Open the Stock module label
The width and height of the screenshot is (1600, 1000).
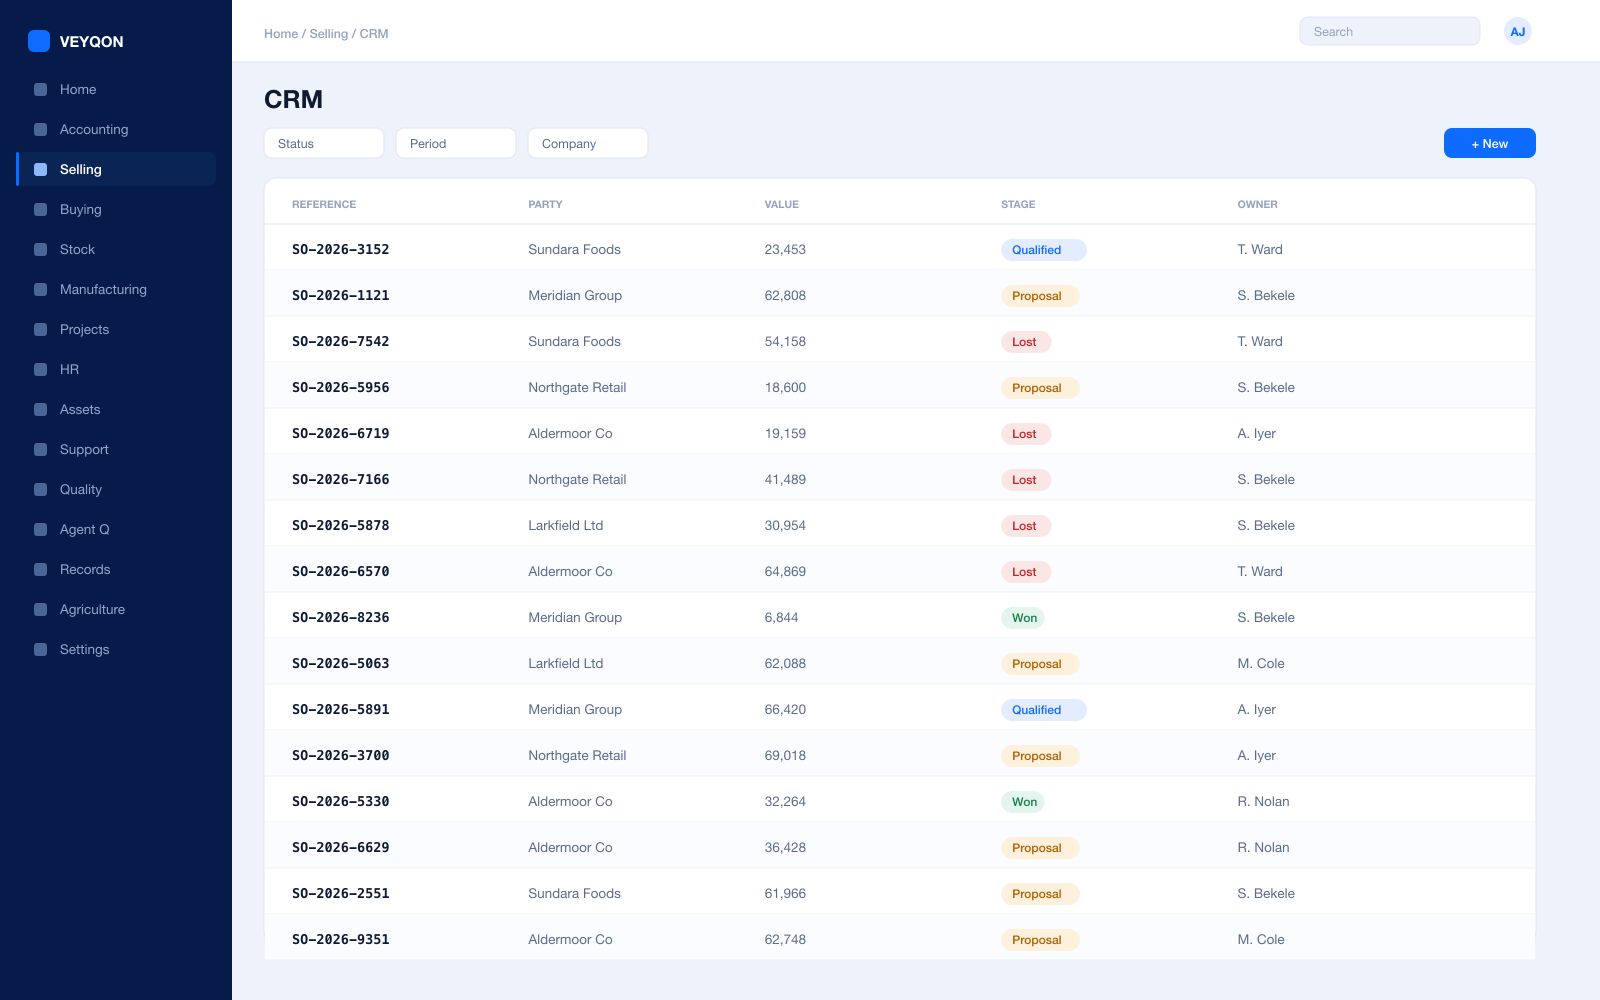(77, 249)
